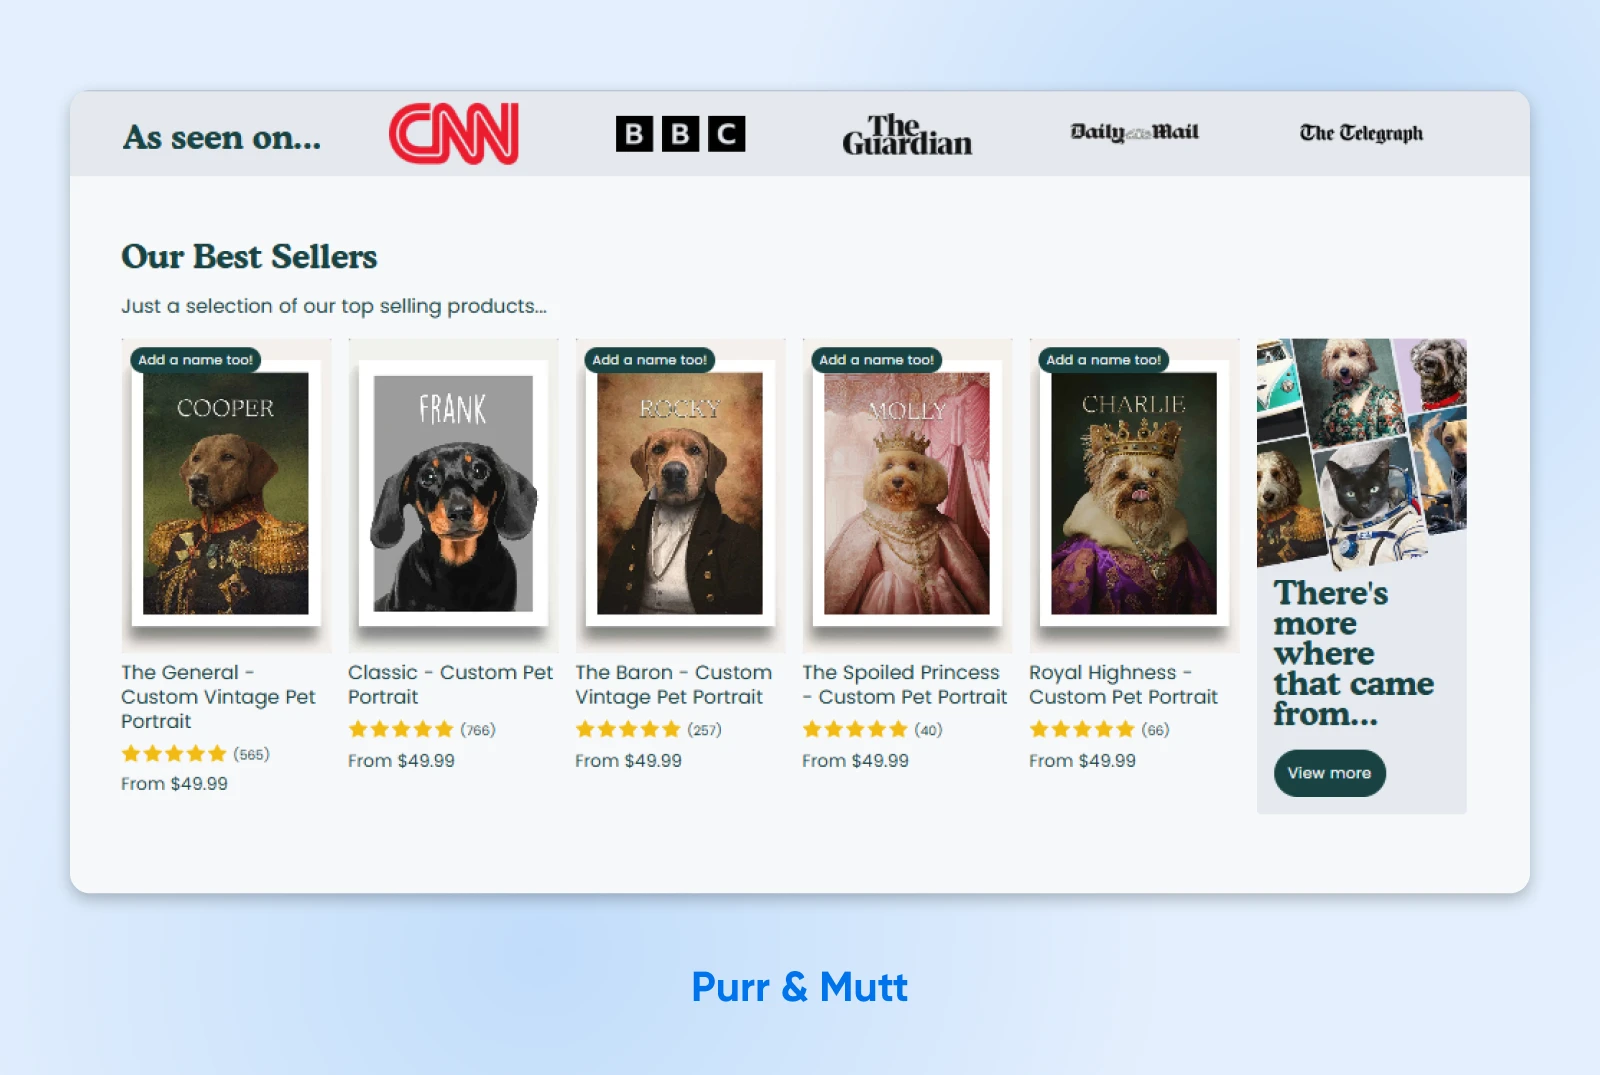1600x1075 pixels.
Task: Click the CNN logo
Action: click(453, 134)
